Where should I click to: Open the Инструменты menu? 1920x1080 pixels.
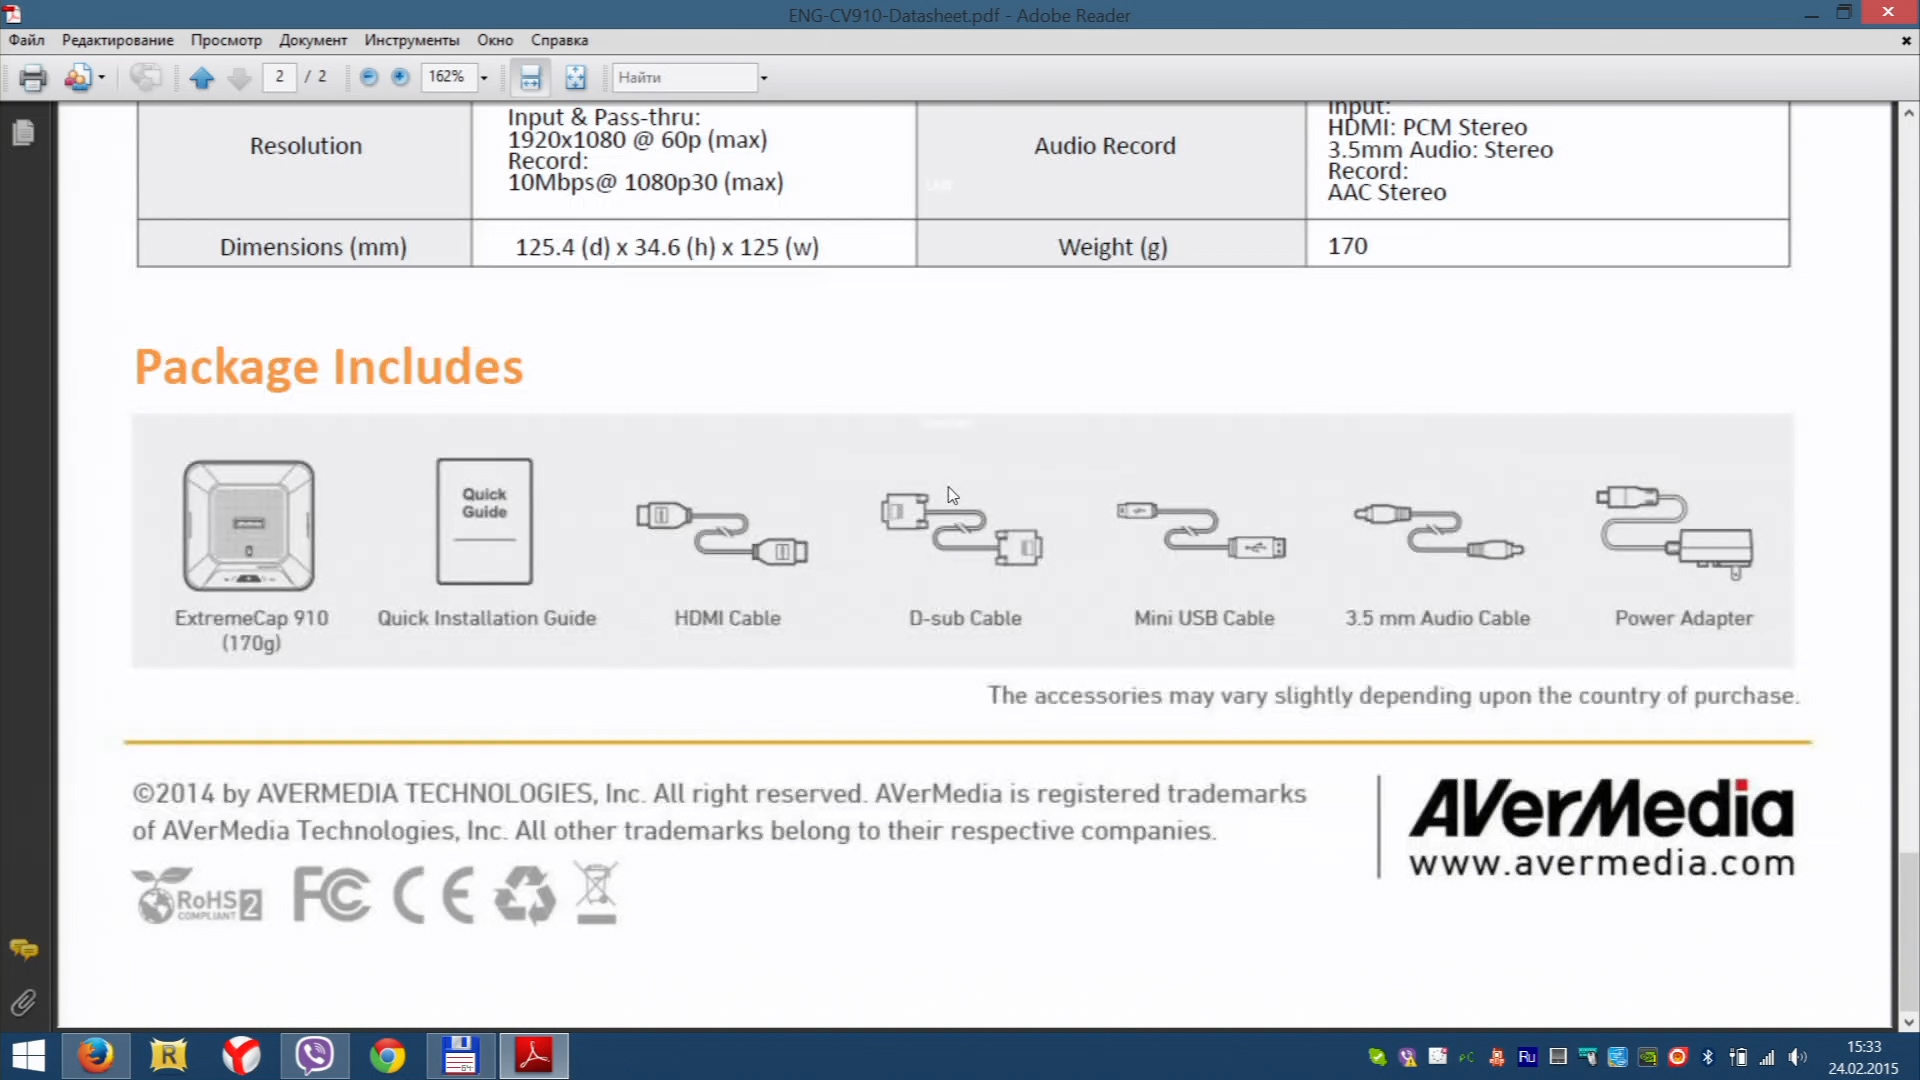(x=411, y=40)
